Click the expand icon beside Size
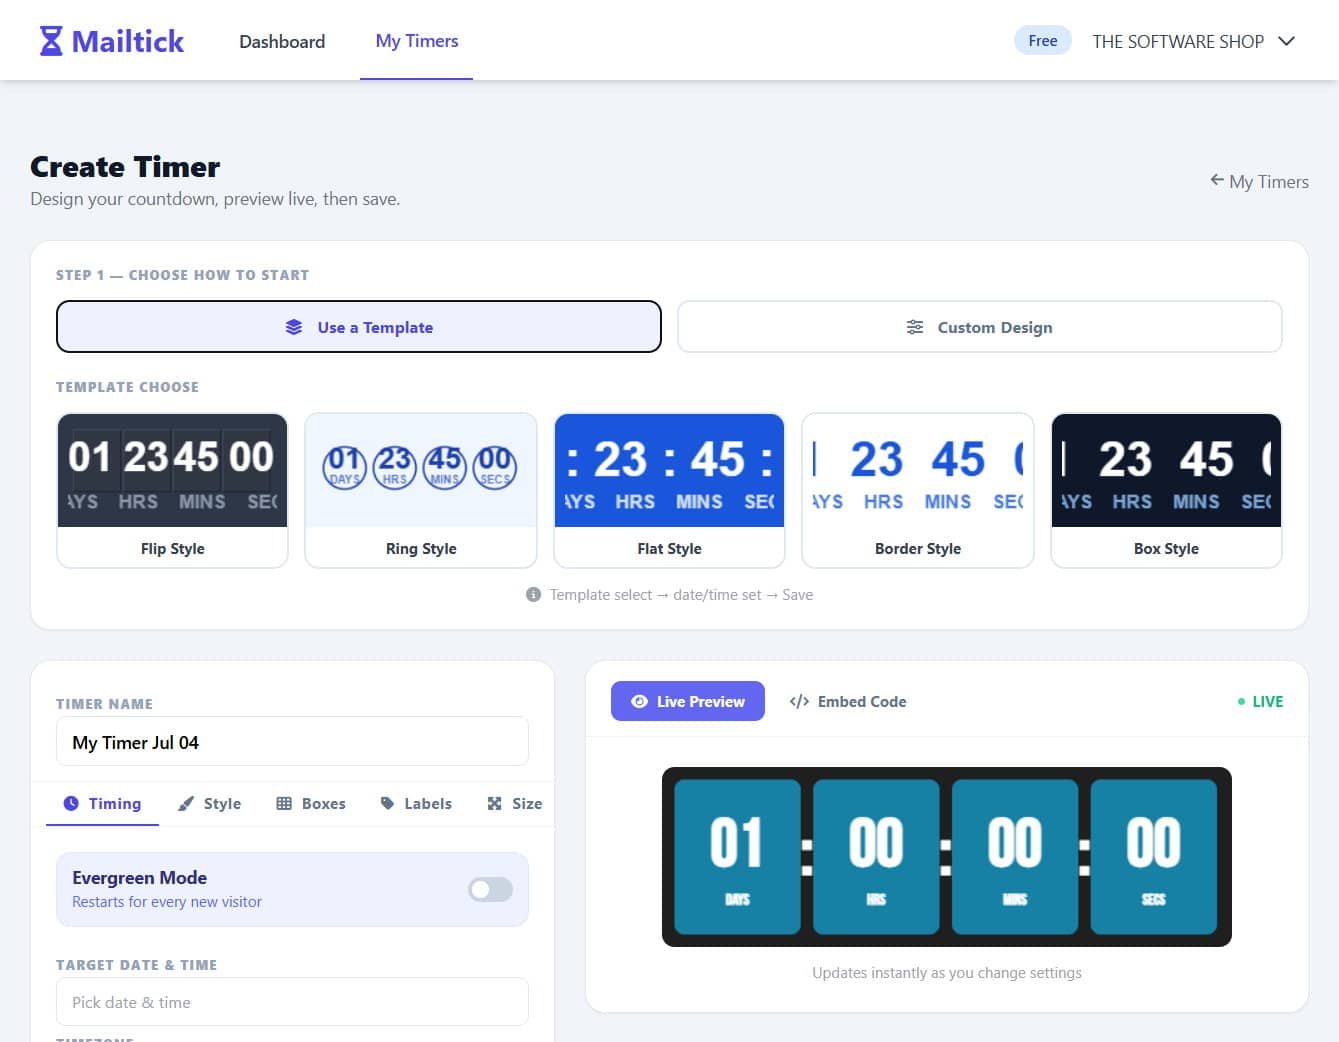This screenshot has width=1339, height=1042. [x=494, y=803]
